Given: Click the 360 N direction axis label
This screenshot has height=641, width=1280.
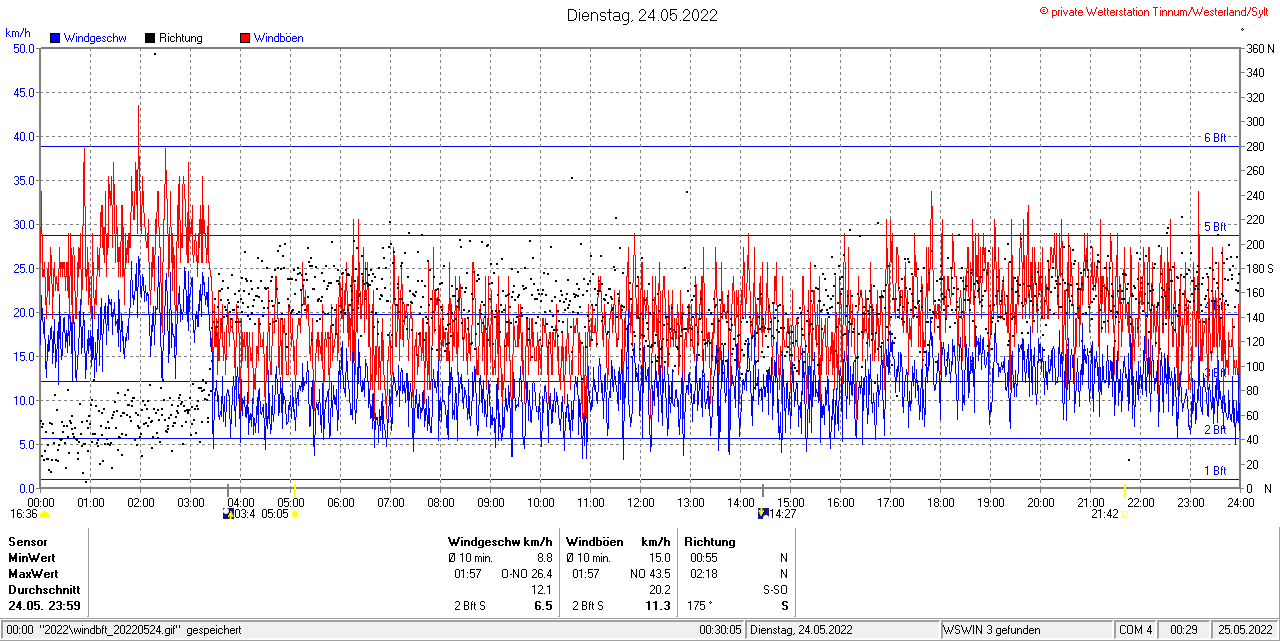Looking at the screenshot, I should point(1258,48).
